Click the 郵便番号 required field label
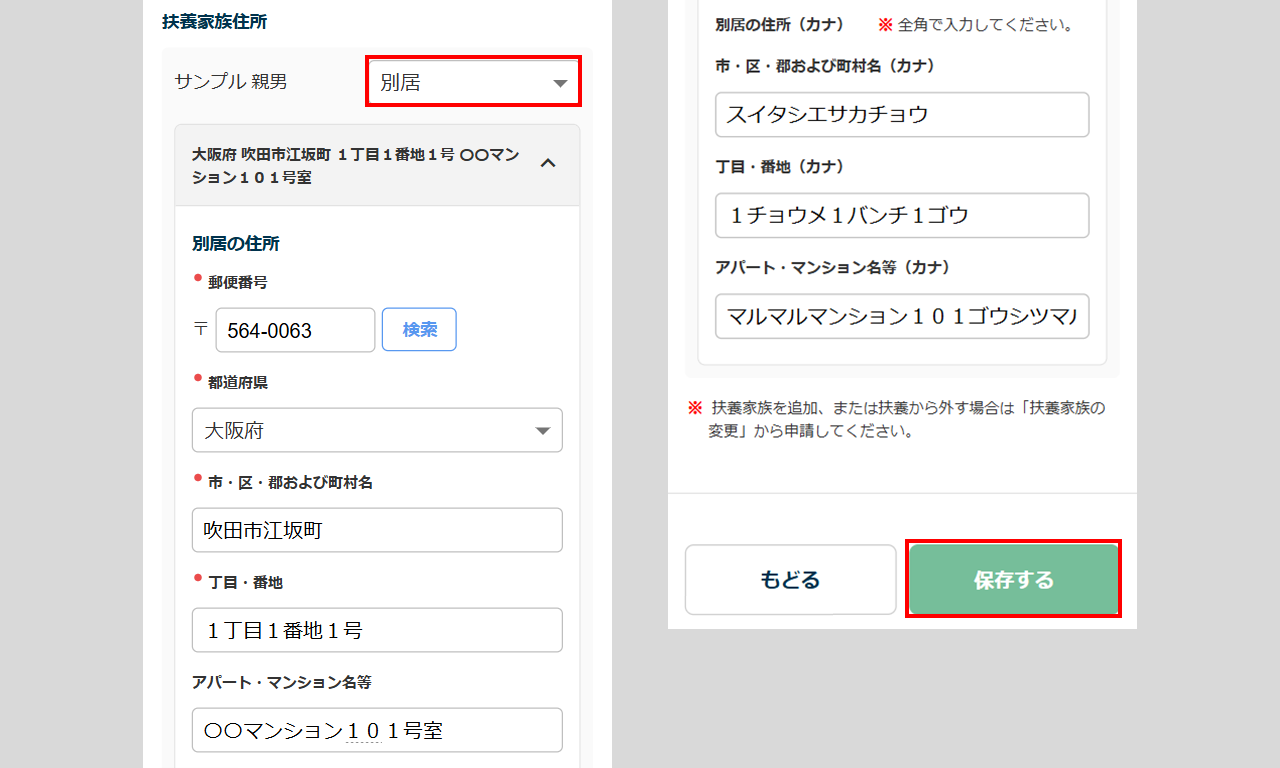The width and height of the screenshot is (1280, 768). pos(237,282)
